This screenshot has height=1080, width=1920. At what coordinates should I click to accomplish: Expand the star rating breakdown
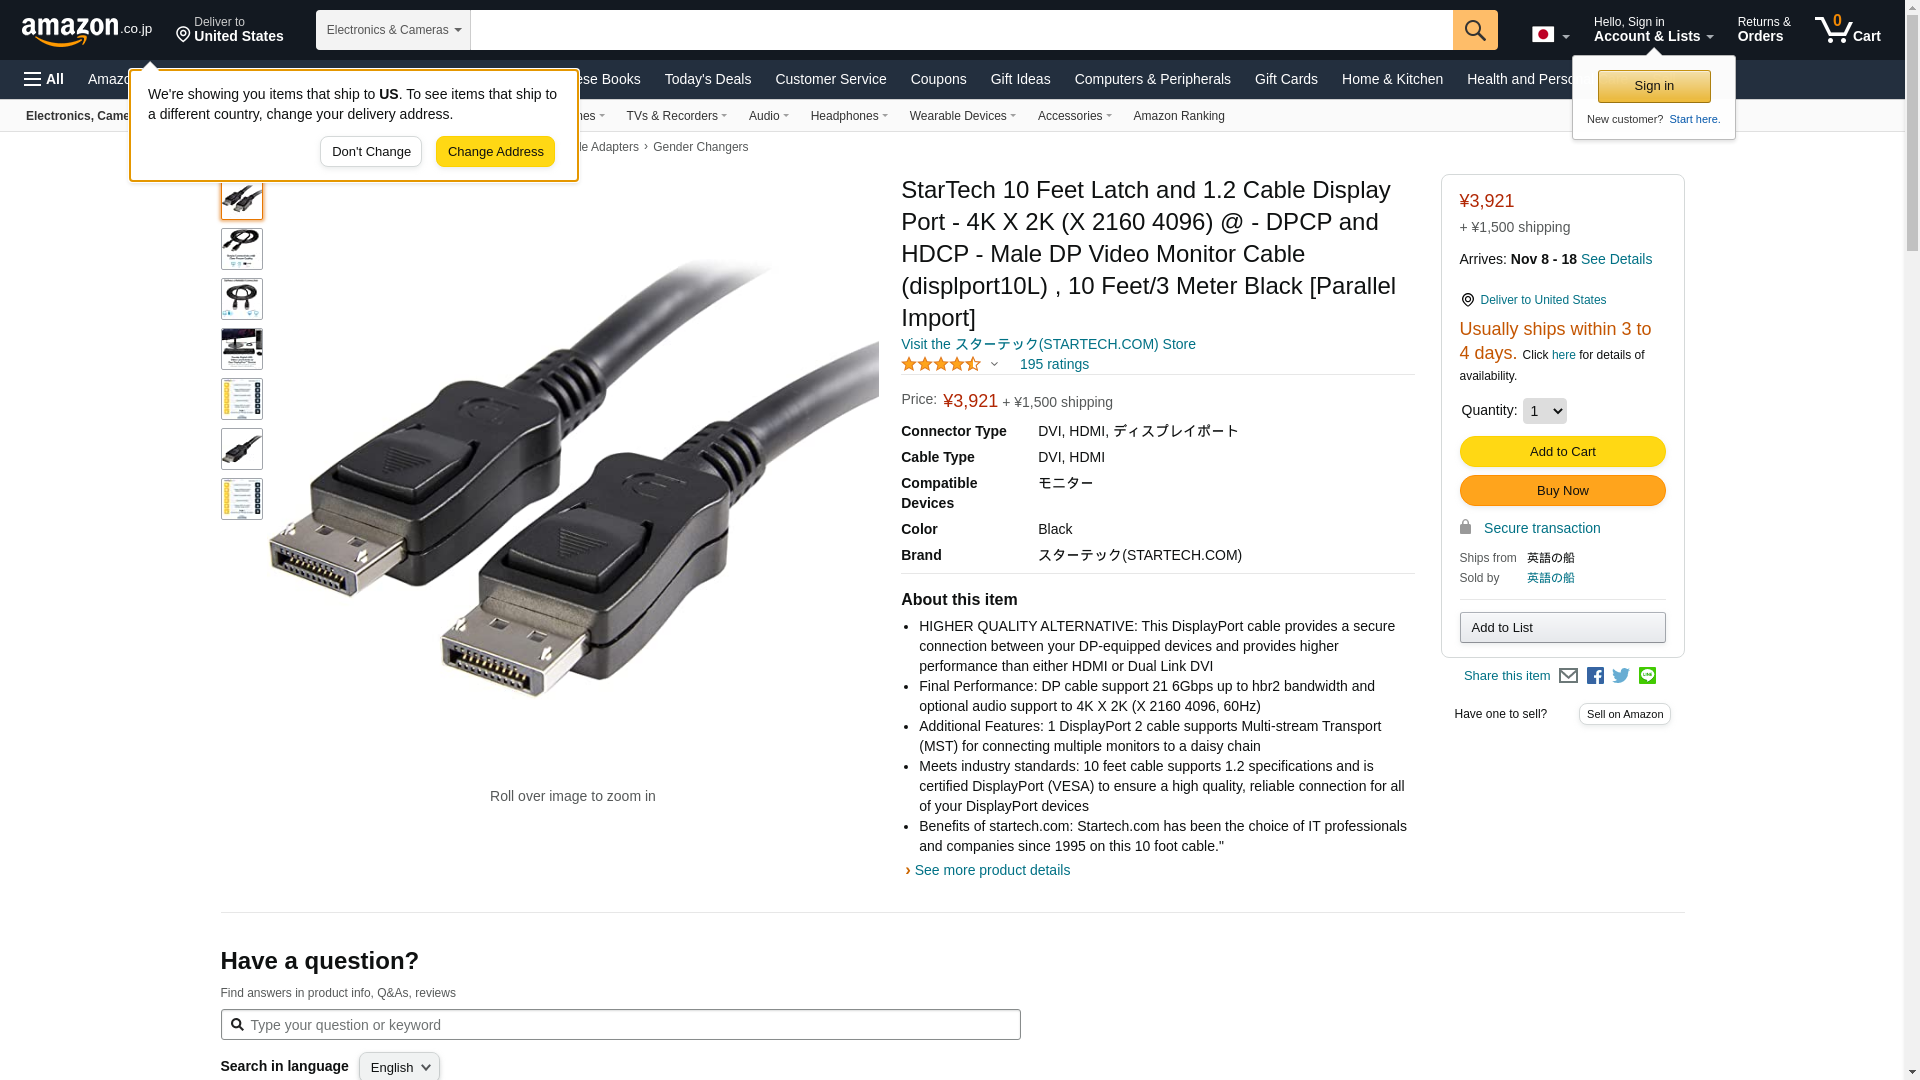[x=994, y=364]
